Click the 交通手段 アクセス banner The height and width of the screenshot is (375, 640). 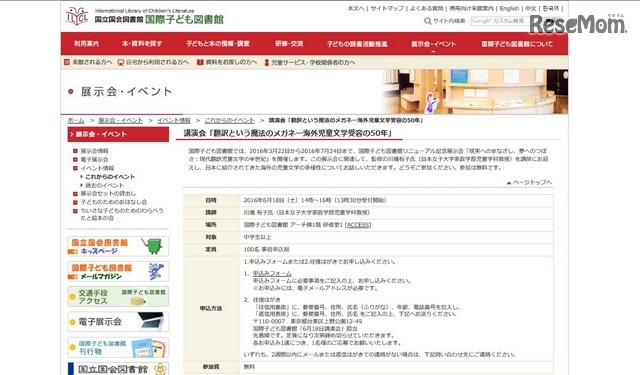(x=118, y=297)
